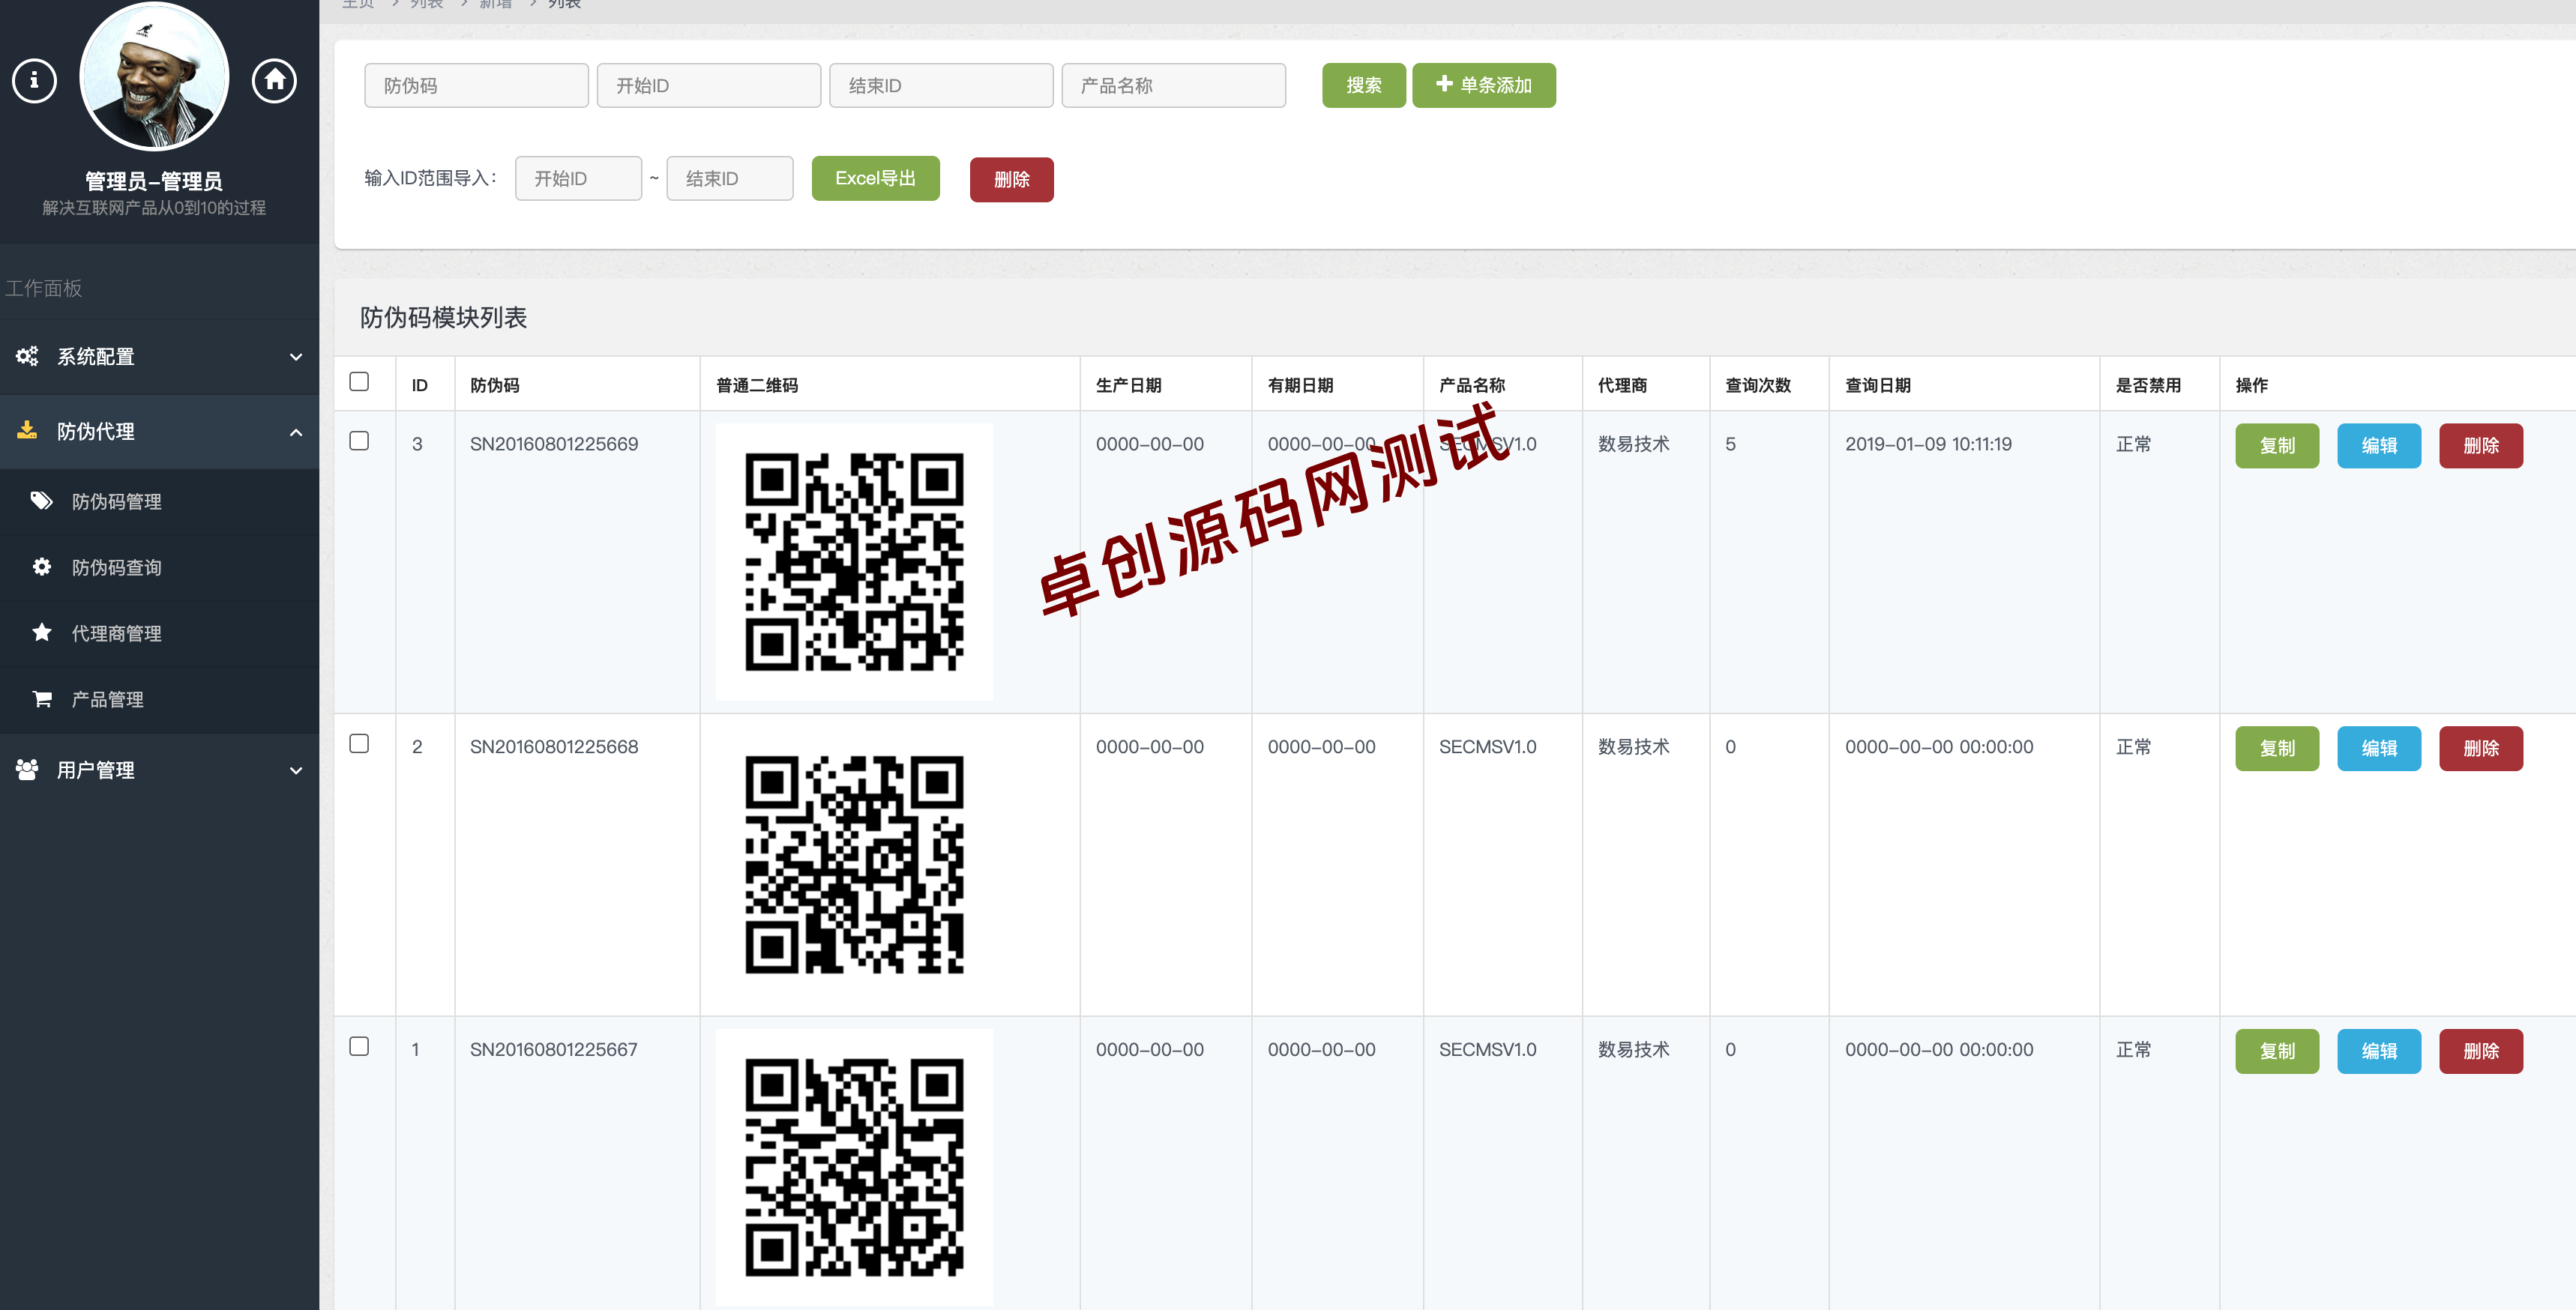
Task: Click the 结束ID field in ID range import
Action: 730,179
